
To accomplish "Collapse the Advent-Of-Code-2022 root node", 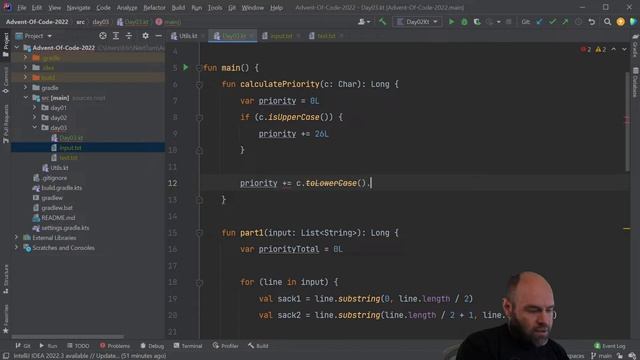I will click(x=17, y=48).
